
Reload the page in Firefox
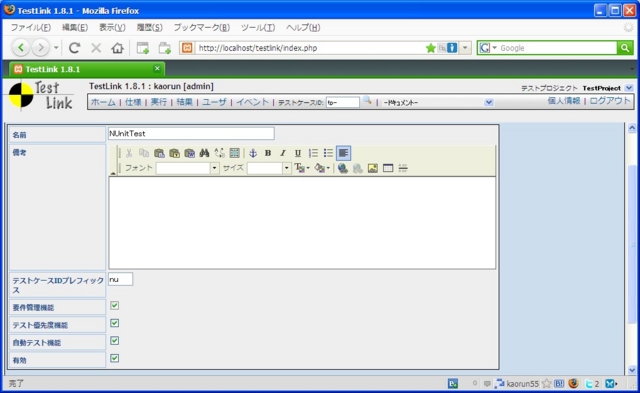[74, 48]
